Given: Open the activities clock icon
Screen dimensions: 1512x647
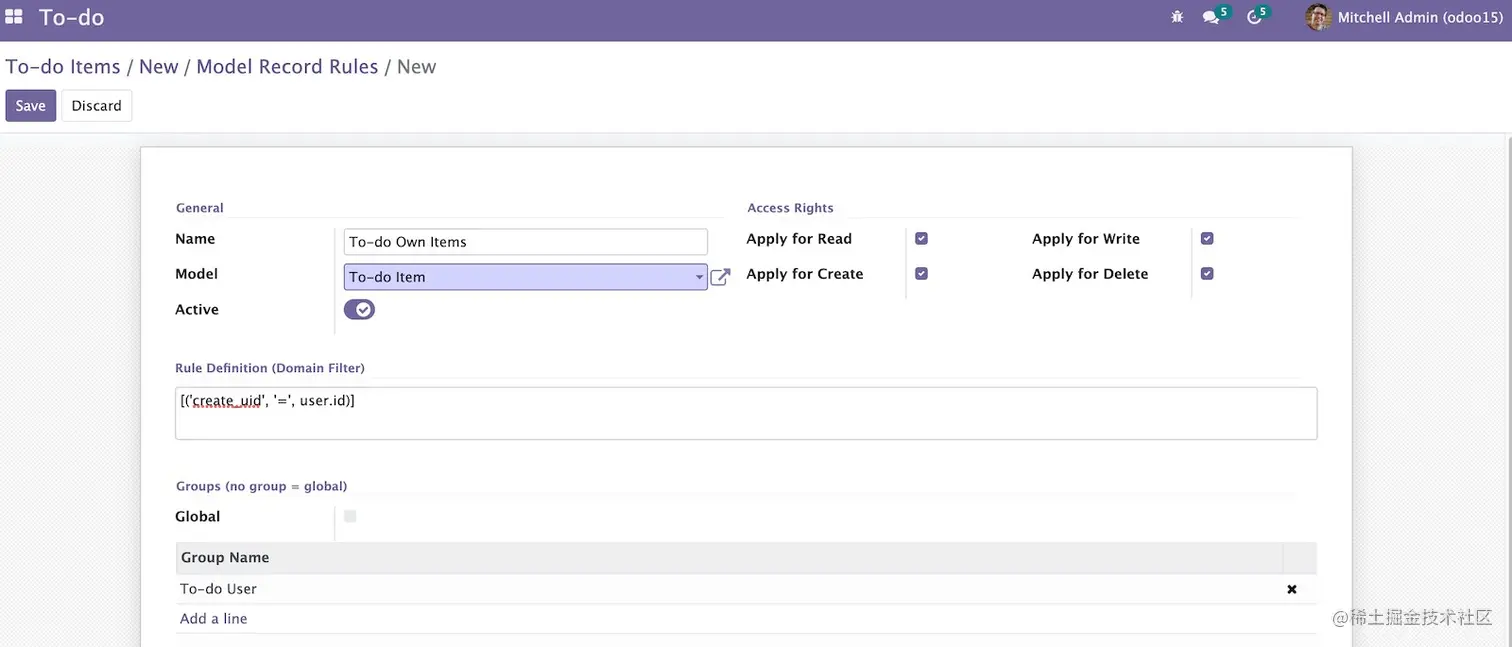Looking at the screenshot, I should (1255, 17).
